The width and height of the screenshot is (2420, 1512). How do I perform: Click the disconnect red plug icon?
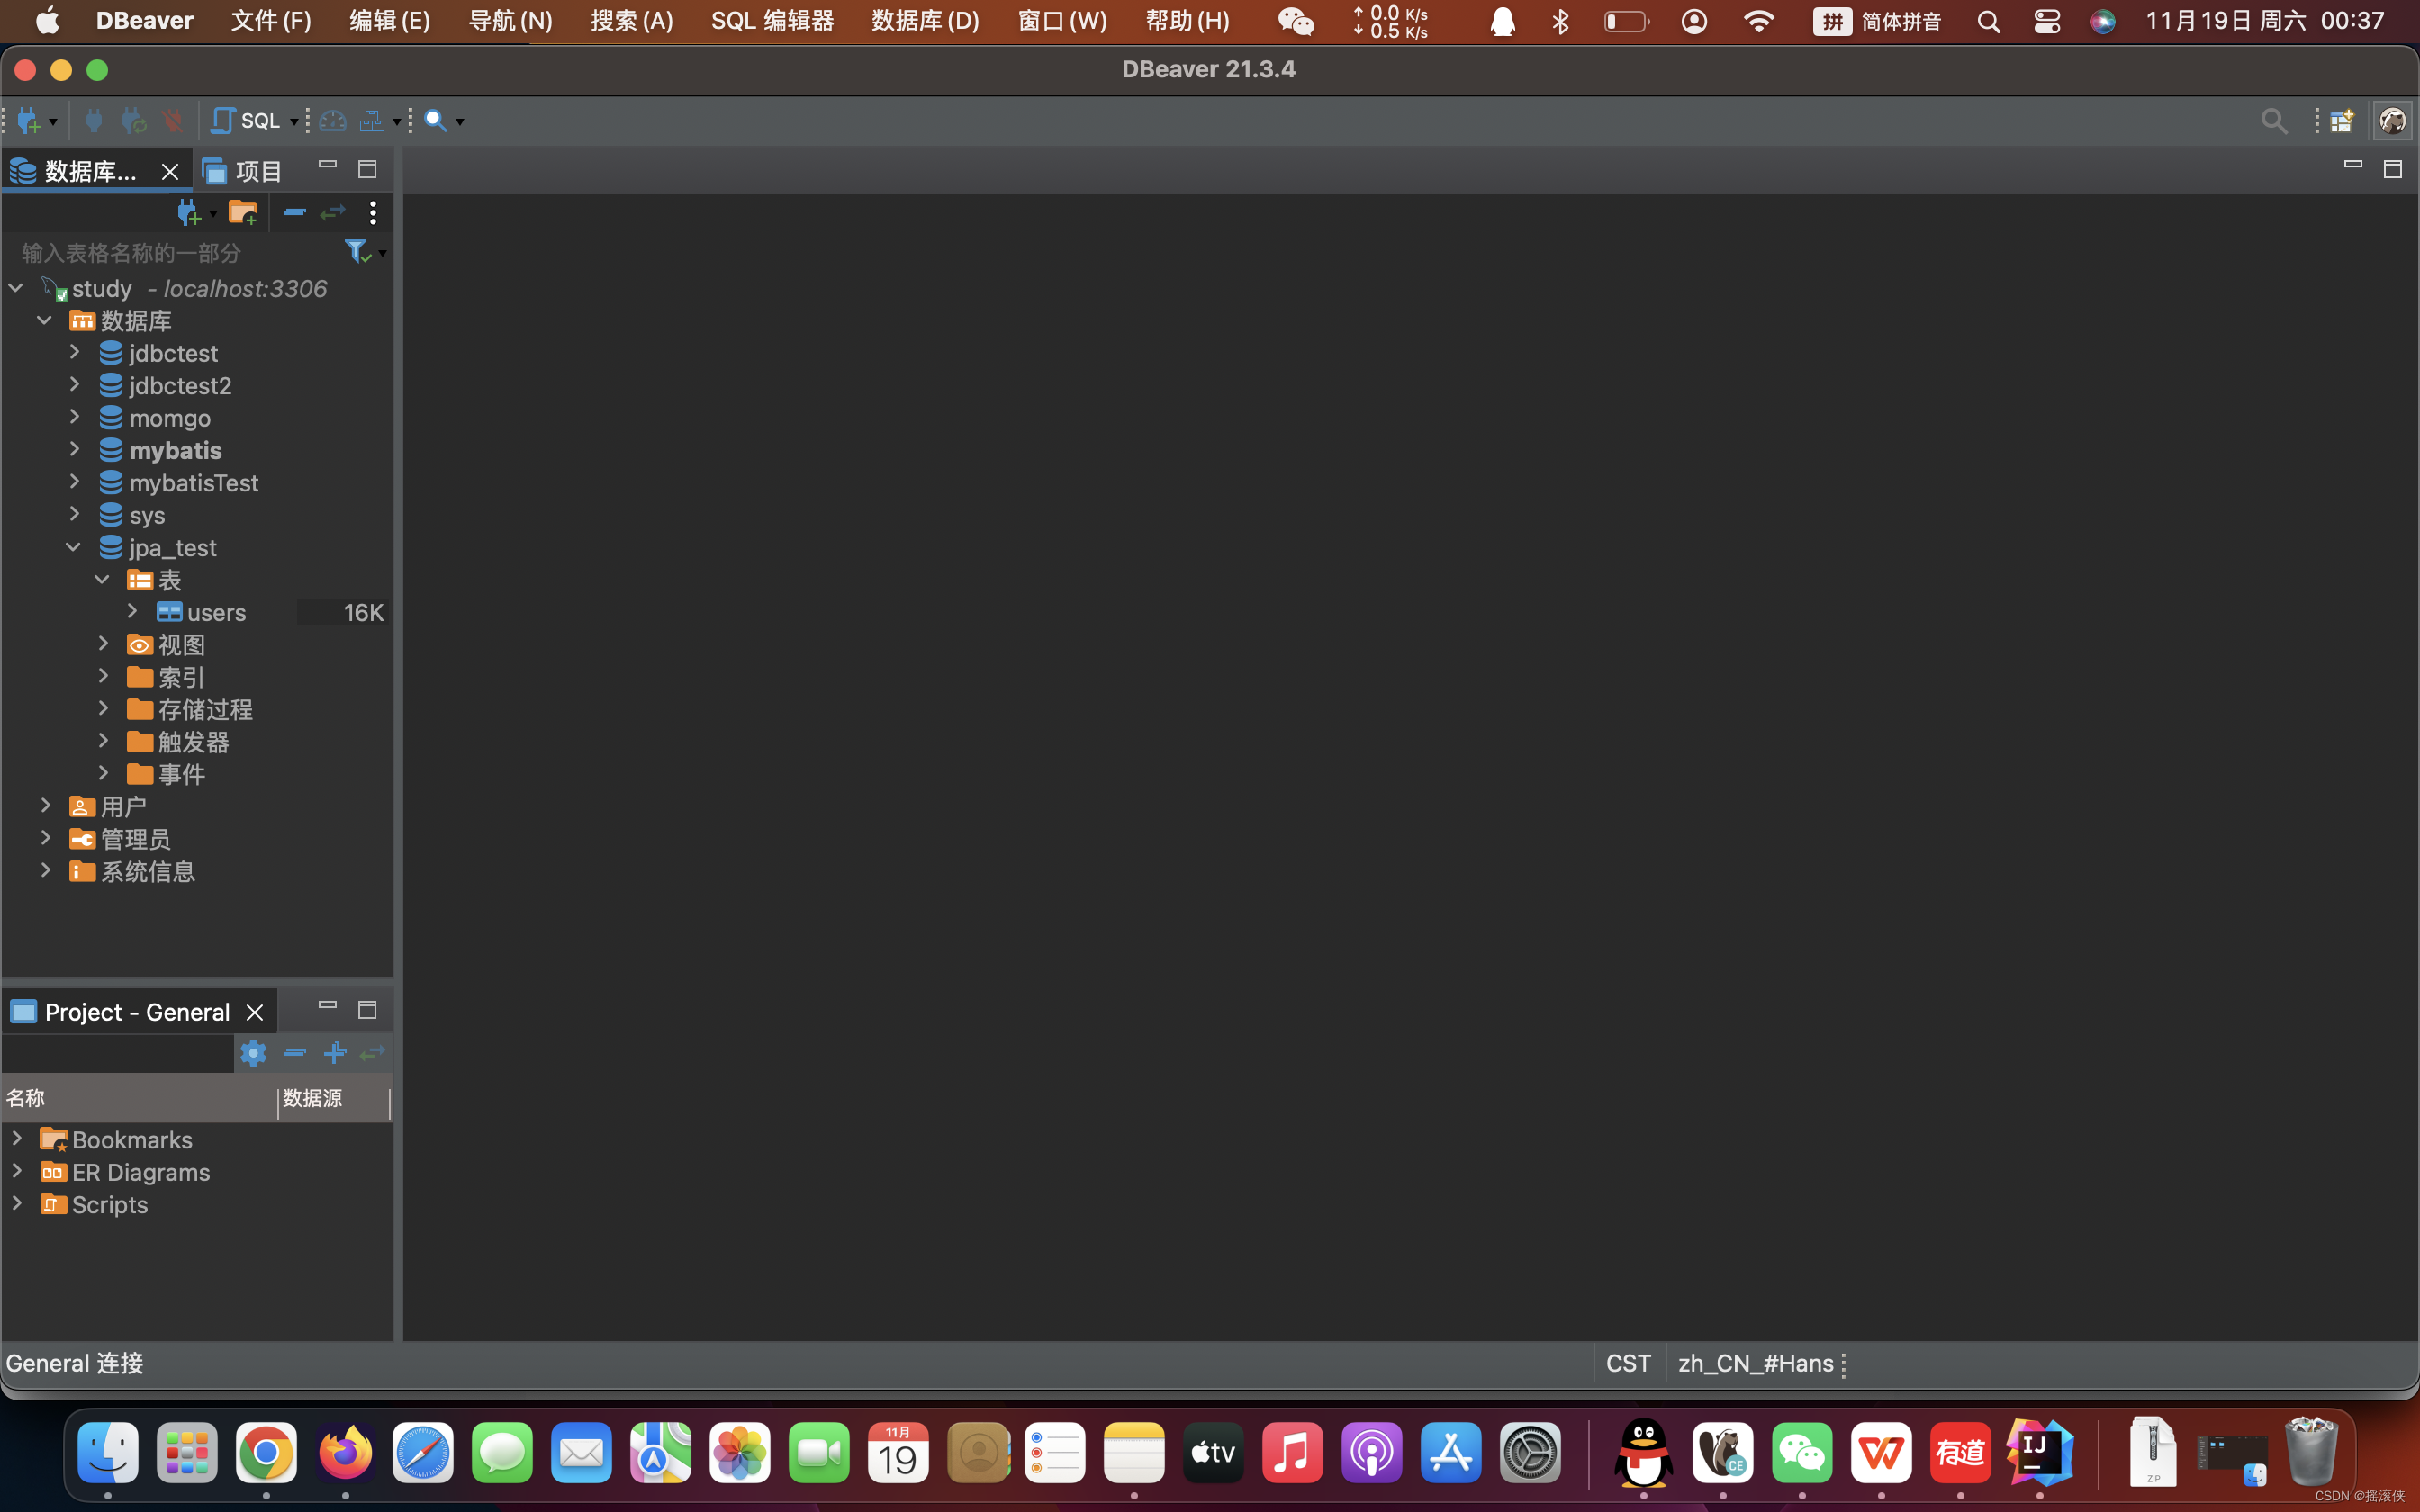(x=172, y=121)
